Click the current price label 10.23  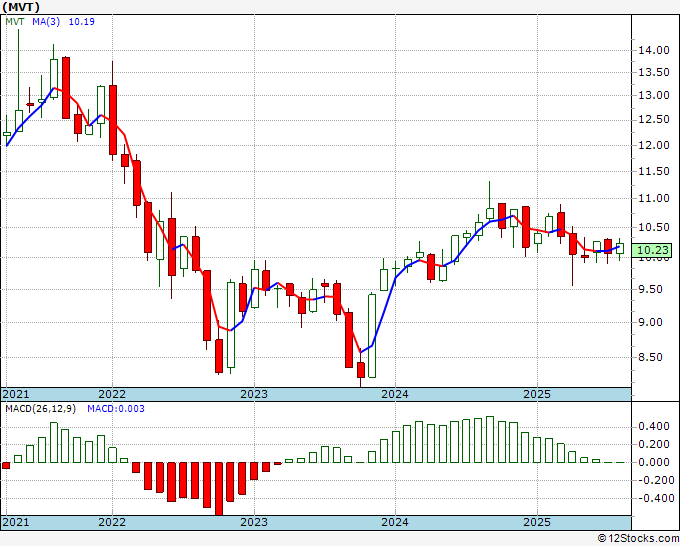[x=654, y=250]
